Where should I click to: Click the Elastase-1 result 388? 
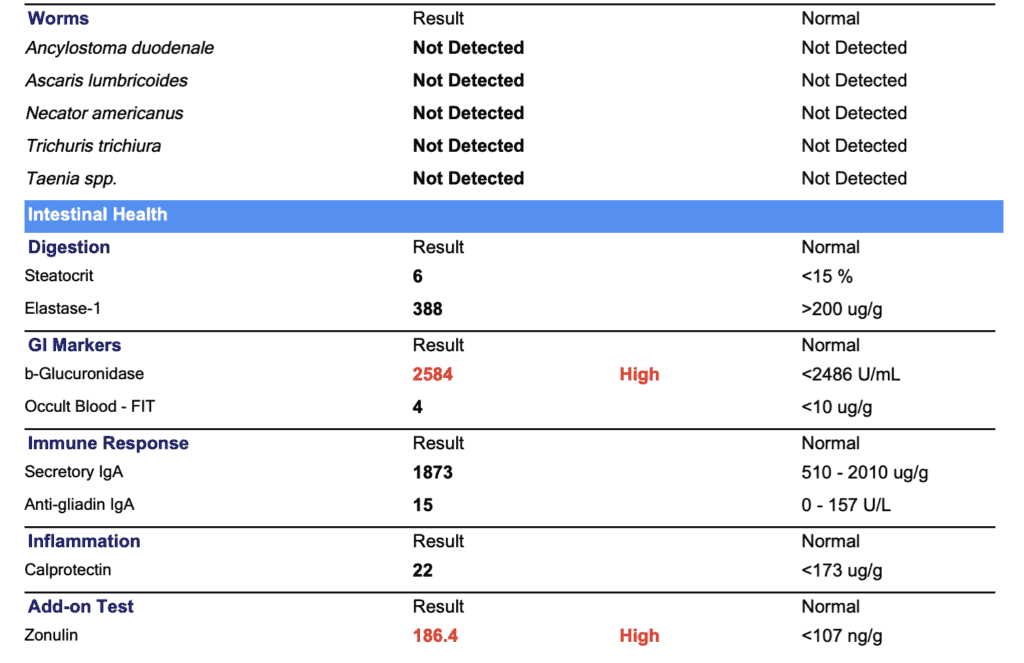(x=427, y=309)
